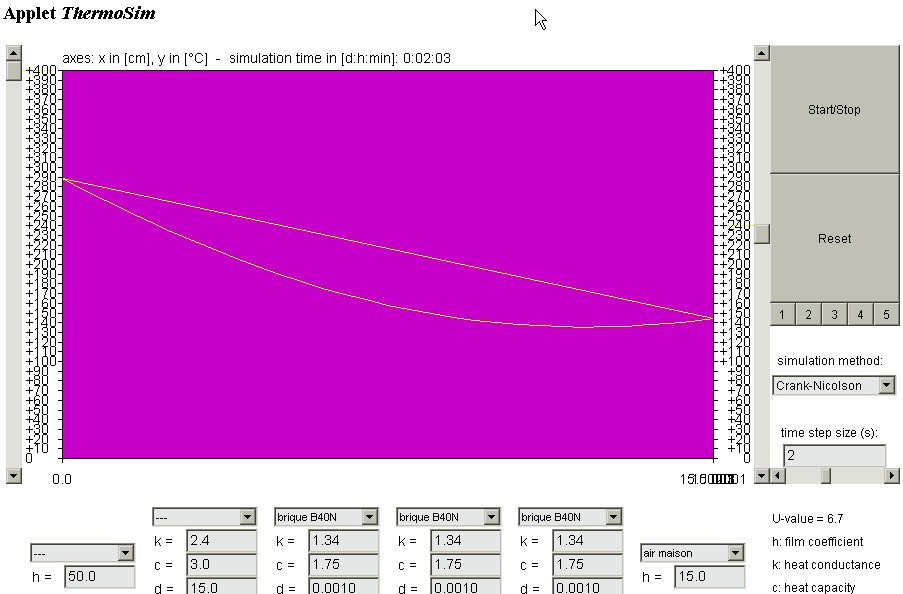
Task: Edit the k = 1.34 field of fourth layer
Action: (588, 540)
